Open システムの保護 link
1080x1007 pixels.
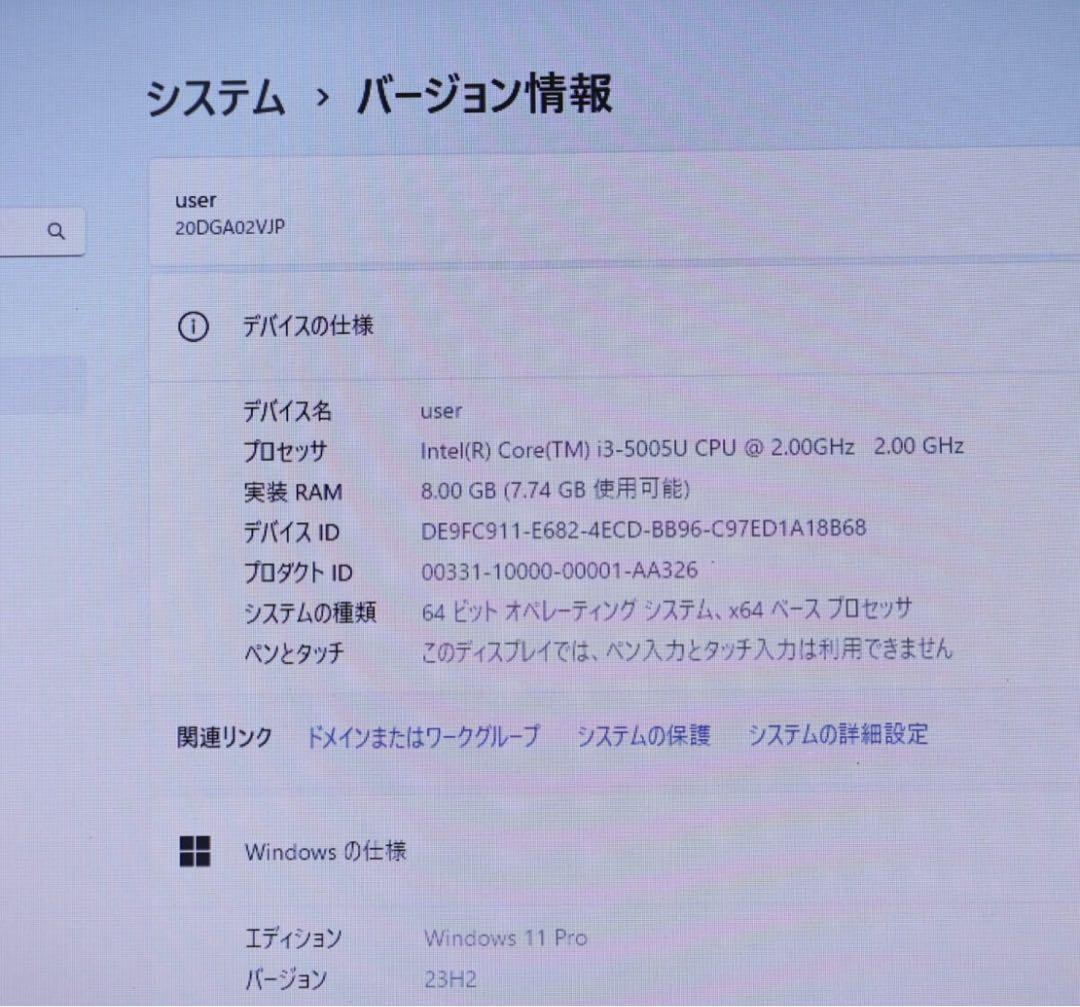click(x=643, y=735)
